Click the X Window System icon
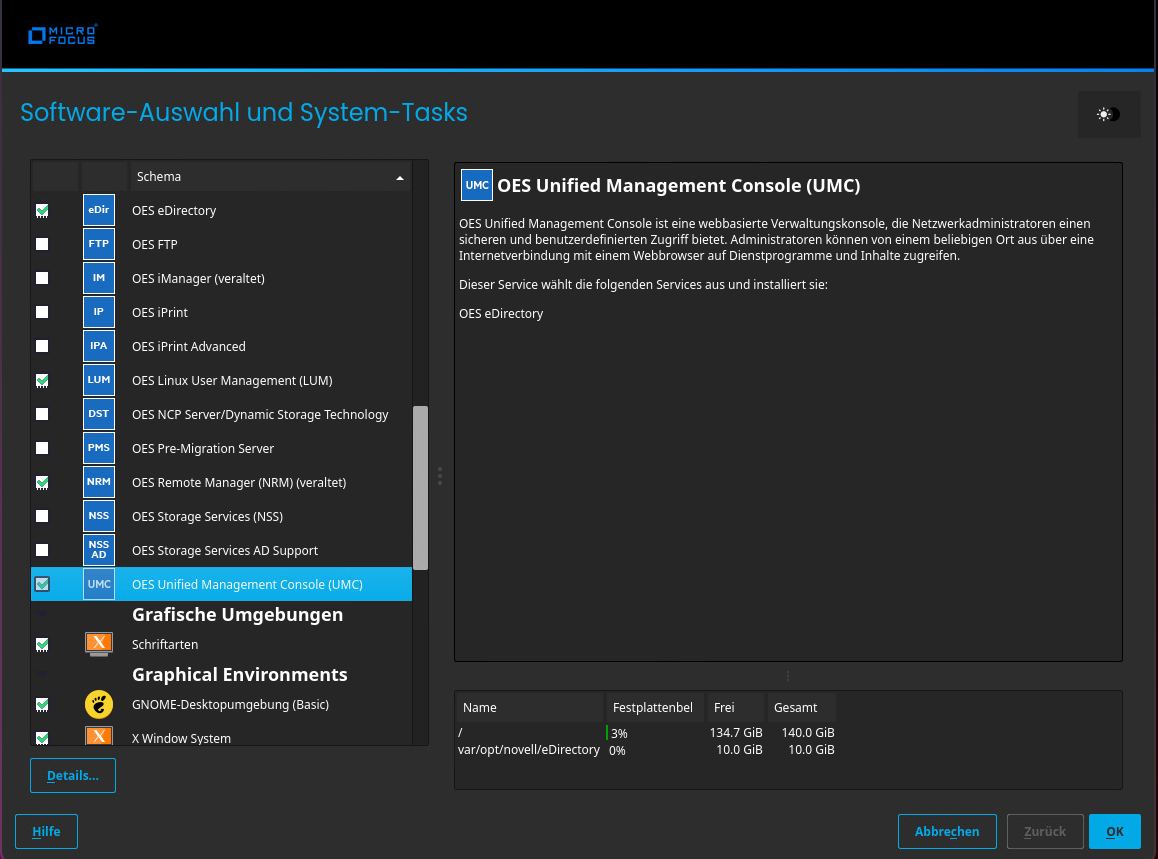Image resolution: width=1158 pixels, height=859 pixels. pyautogui.click(x=98, y=738)
